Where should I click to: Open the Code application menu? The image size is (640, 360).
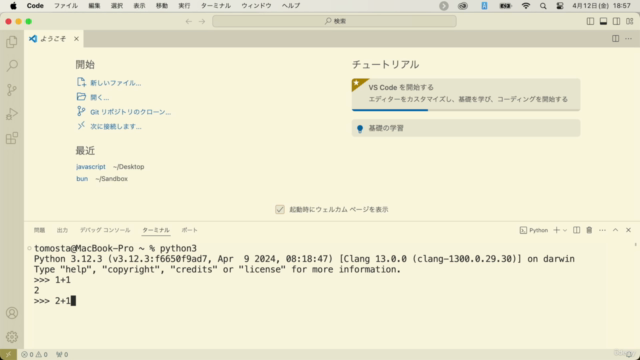pyautogui.click(x=35, y=6)
